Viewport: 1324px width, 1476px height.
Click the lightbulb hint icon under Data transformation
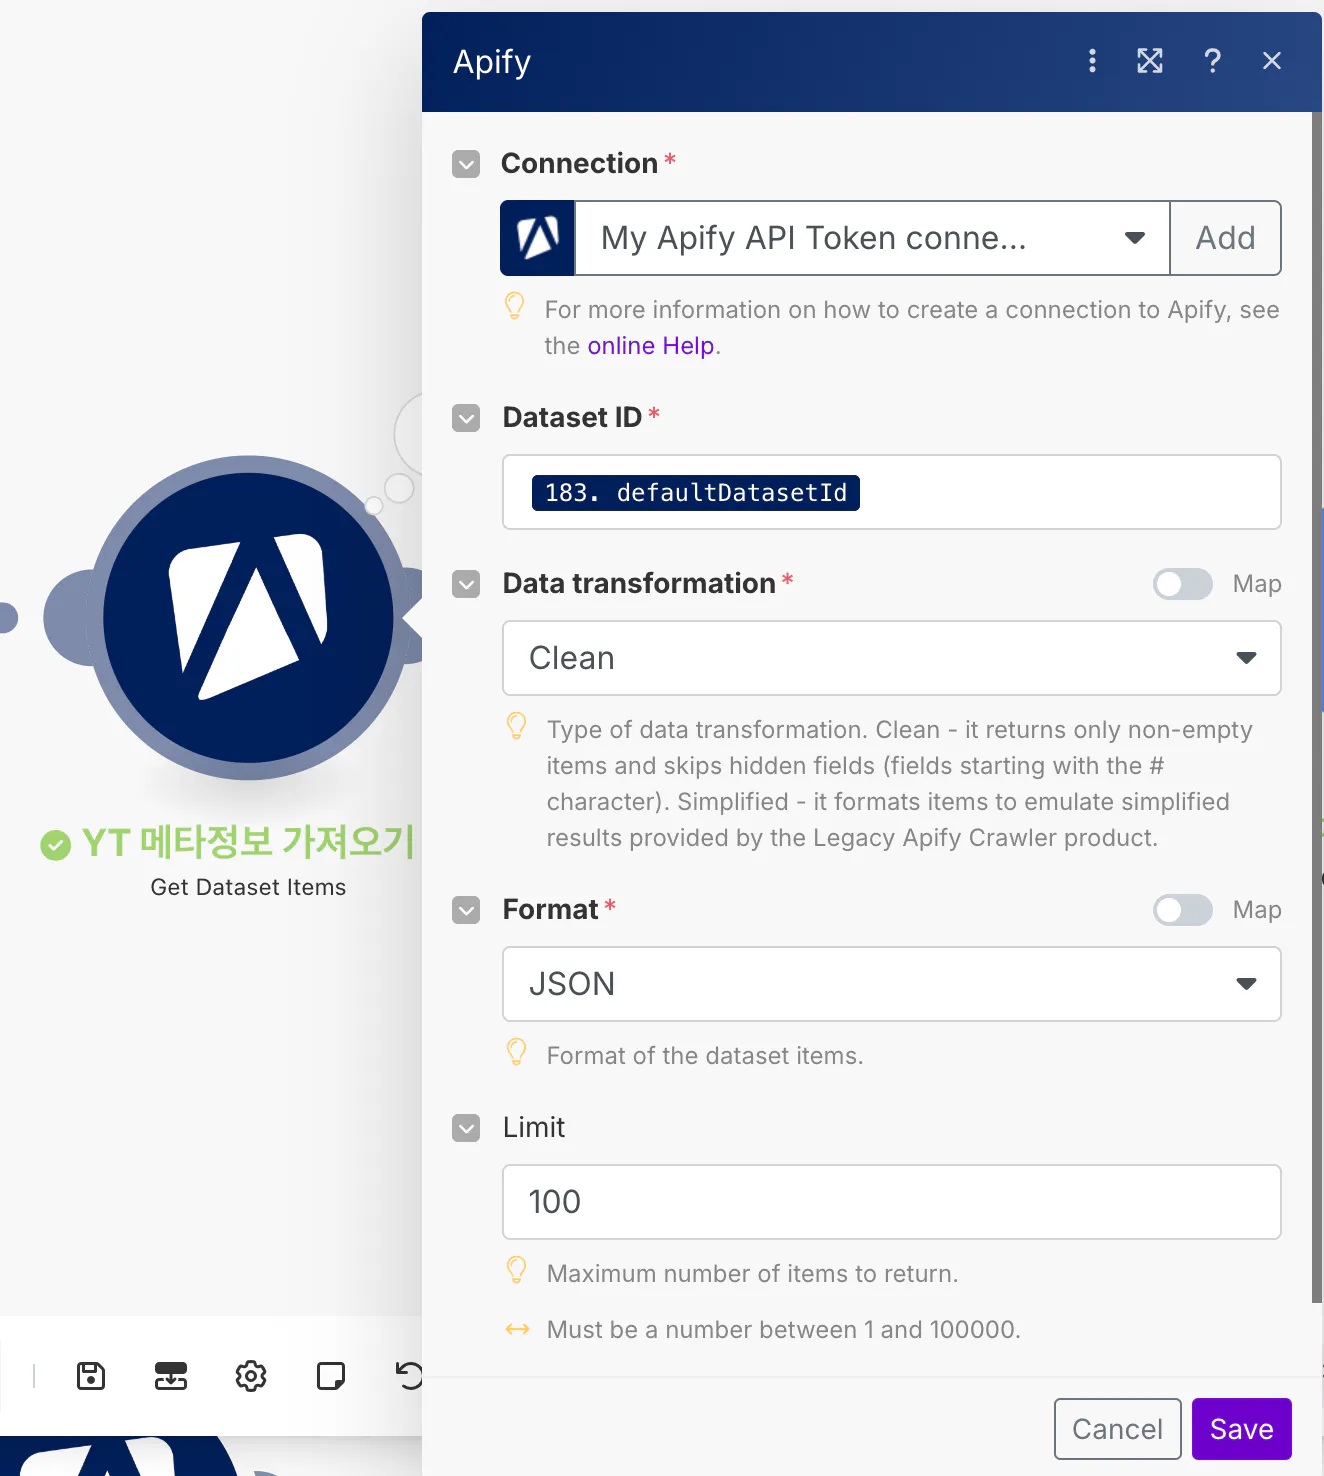point(517,726)
